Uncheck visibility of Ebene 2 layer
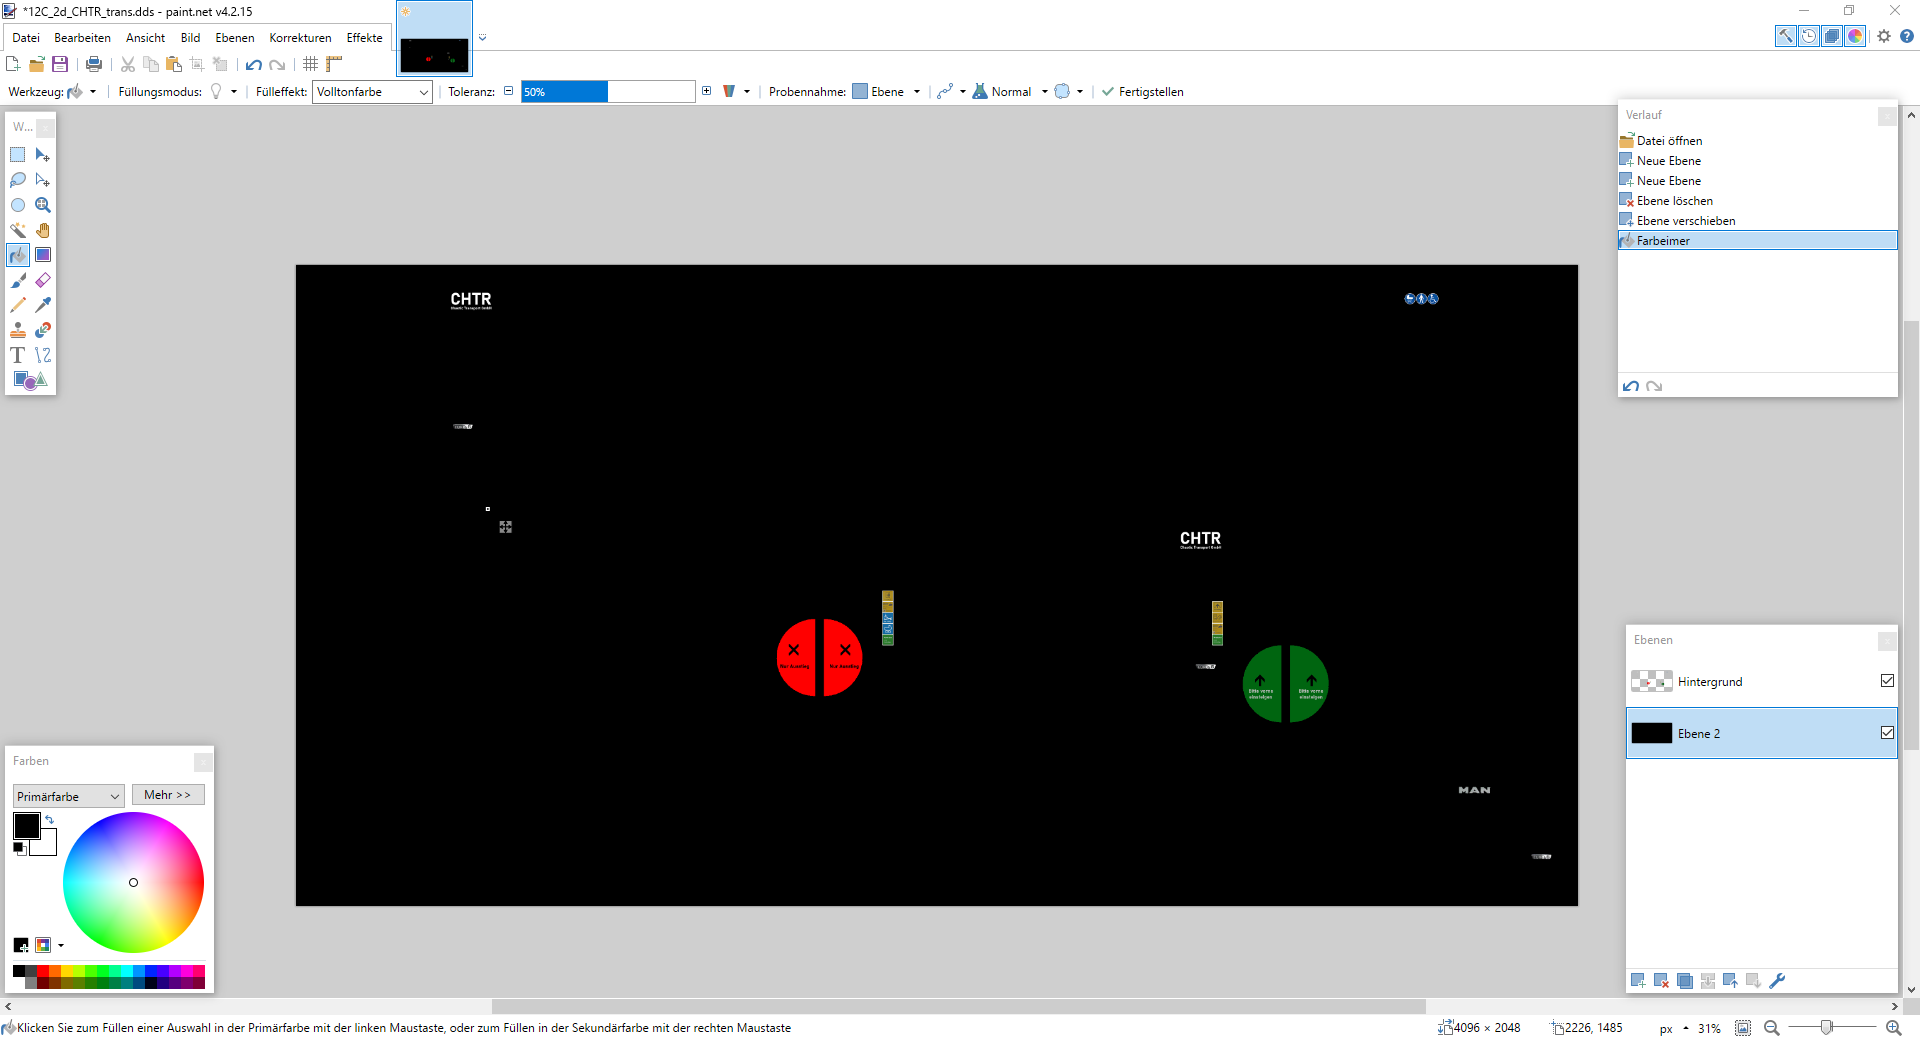1920x1040 pixels. (1887, 733)
